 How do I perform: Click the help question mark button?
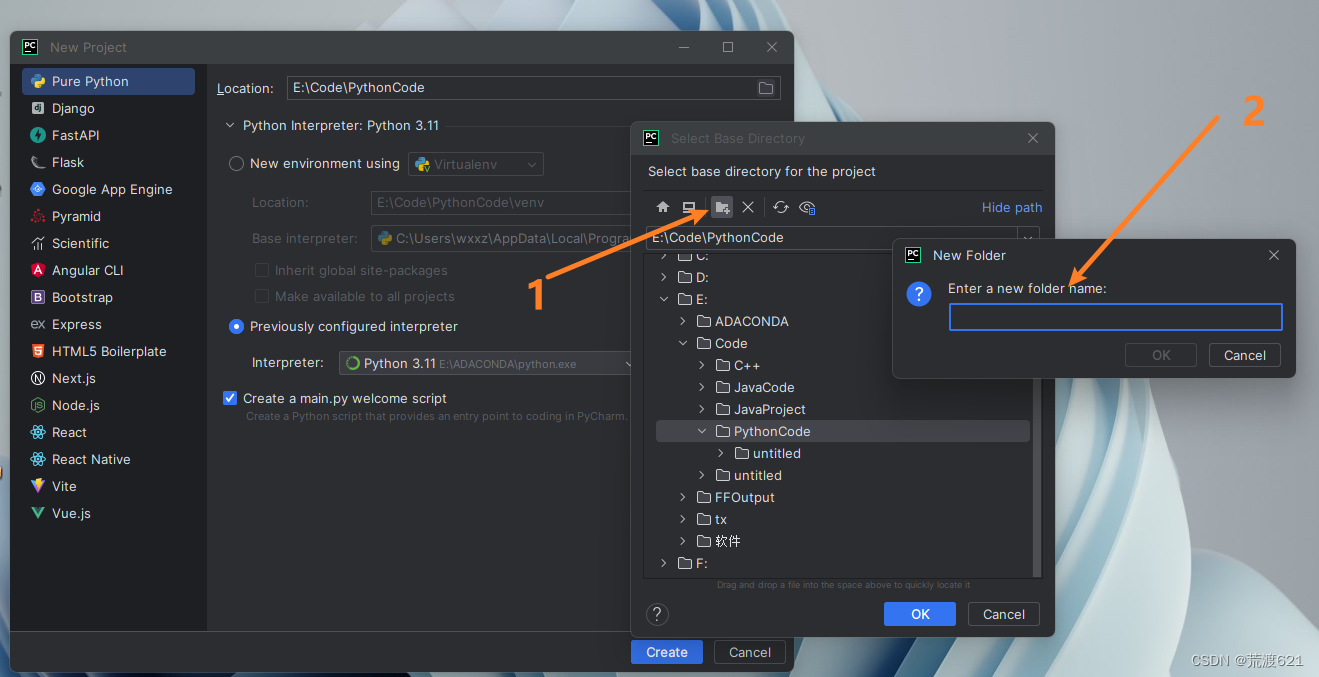[x=658, y=614]
